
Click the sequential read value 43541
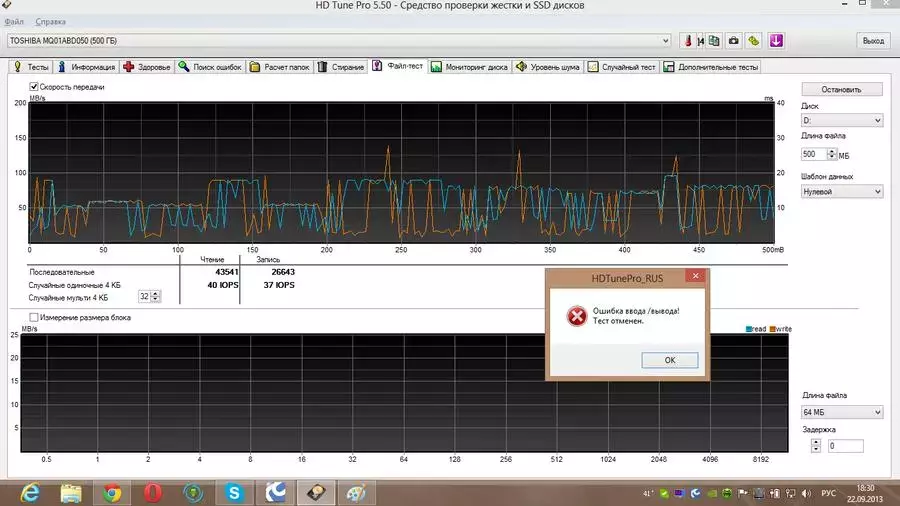227,272
